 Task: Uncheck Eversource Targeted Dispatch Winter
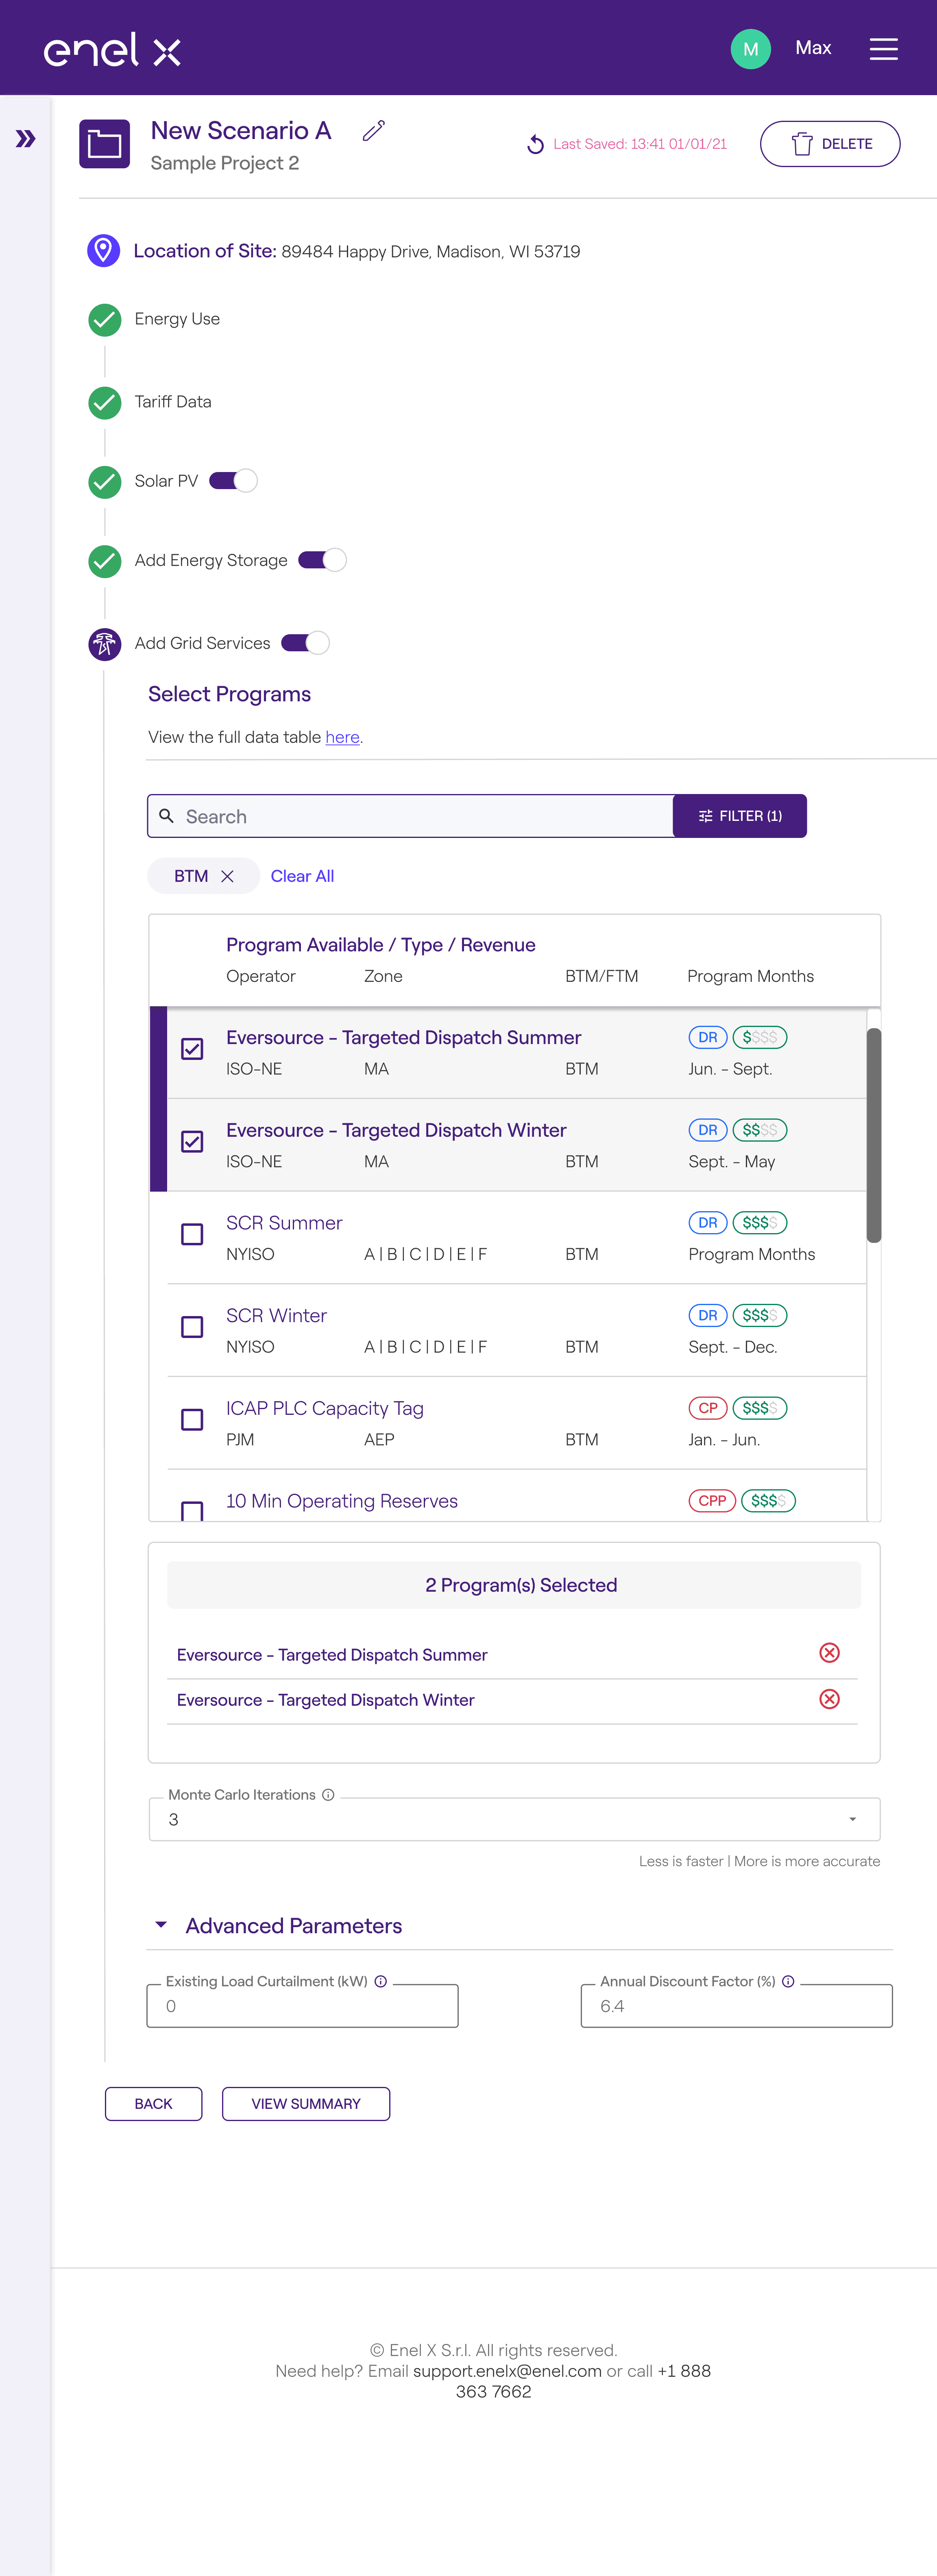pyautogui.click(x=192, y=1142)
